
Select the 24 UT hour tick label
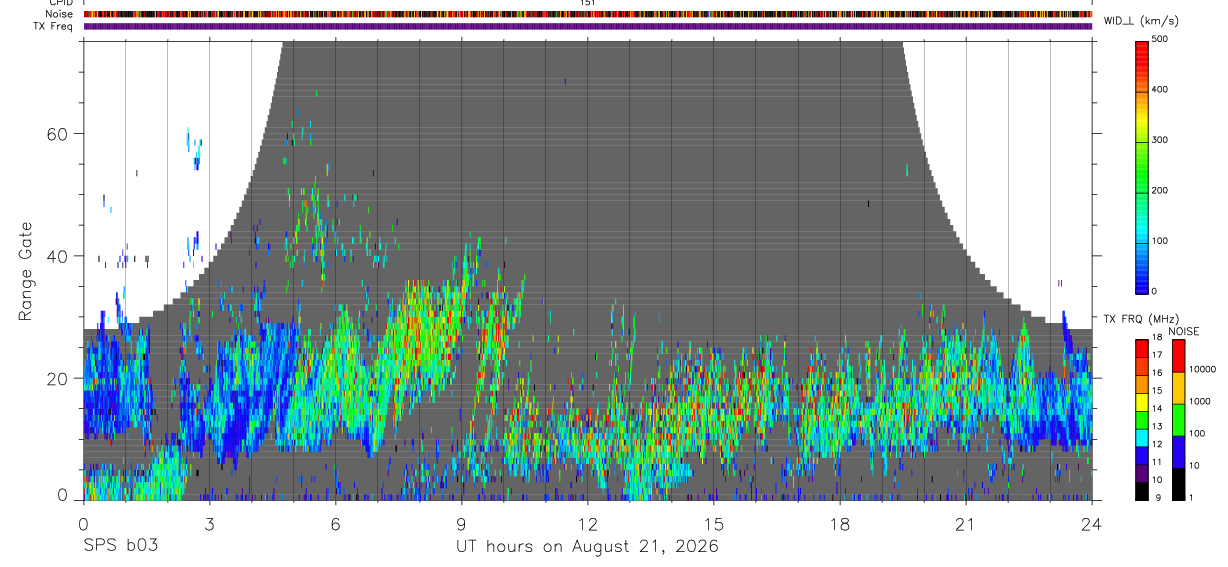tap(1092, 523)
